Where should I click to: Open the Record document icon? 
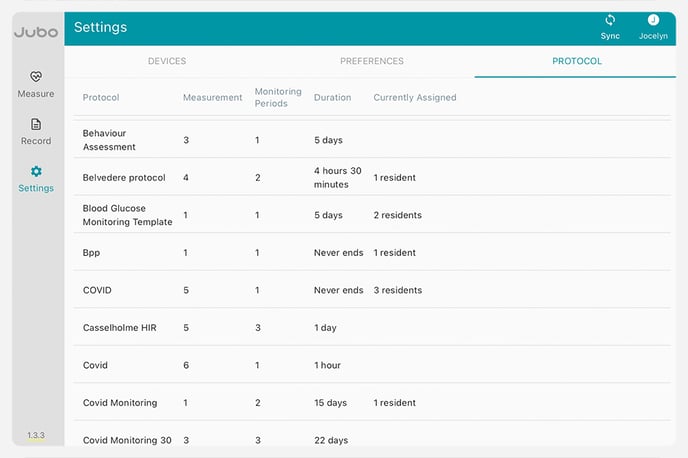coord(36,124)
